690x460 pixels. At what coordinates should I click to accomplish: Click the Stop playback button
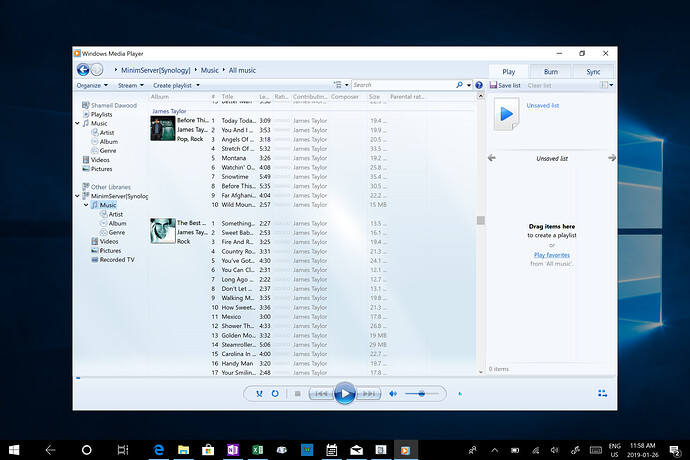coord(297,394)
